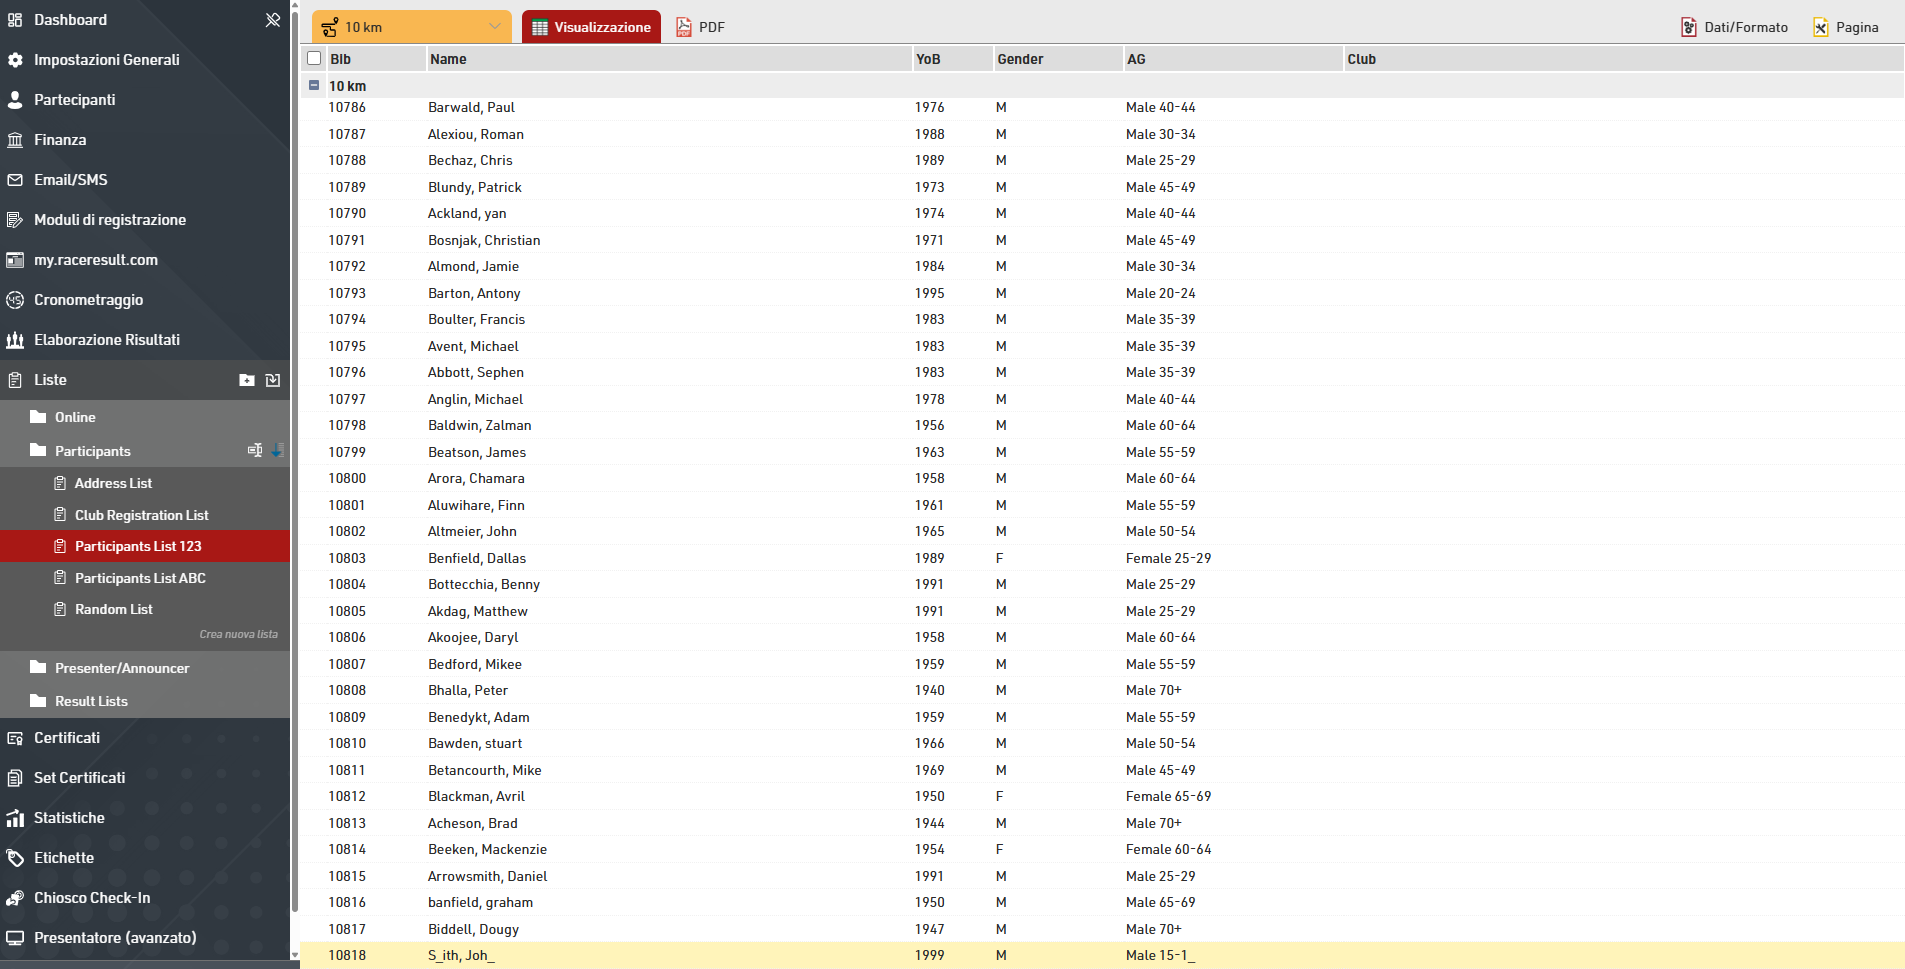The image size is (1905, 969).
Task: Expand the Result Lists folder
Action: [91, 701]
